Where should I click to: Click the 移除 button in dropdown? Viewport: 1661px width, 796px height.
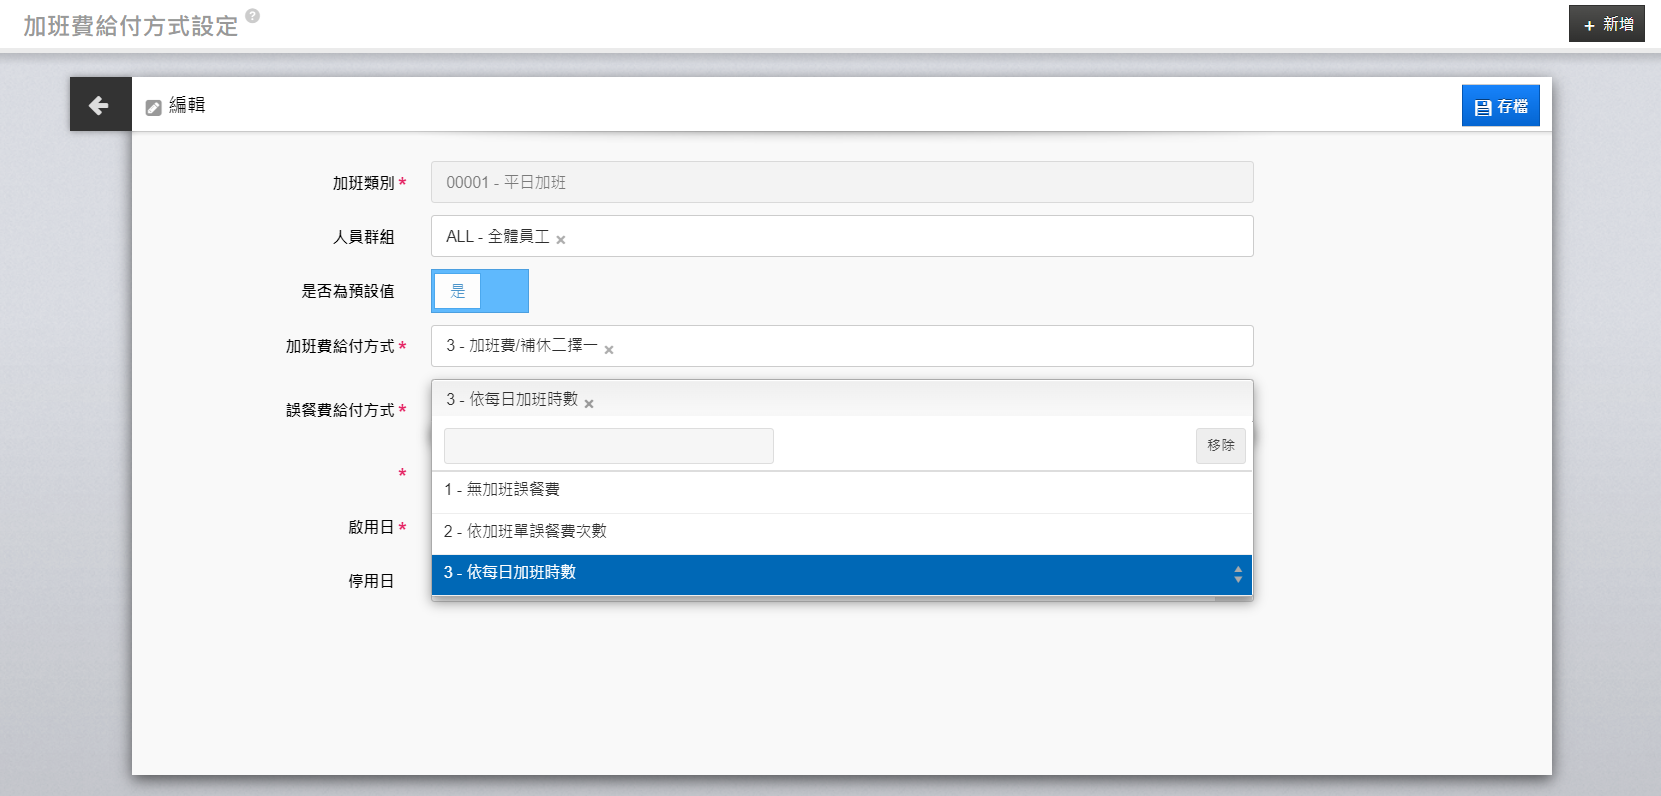pyautogui.click(x=1220, y=446)
